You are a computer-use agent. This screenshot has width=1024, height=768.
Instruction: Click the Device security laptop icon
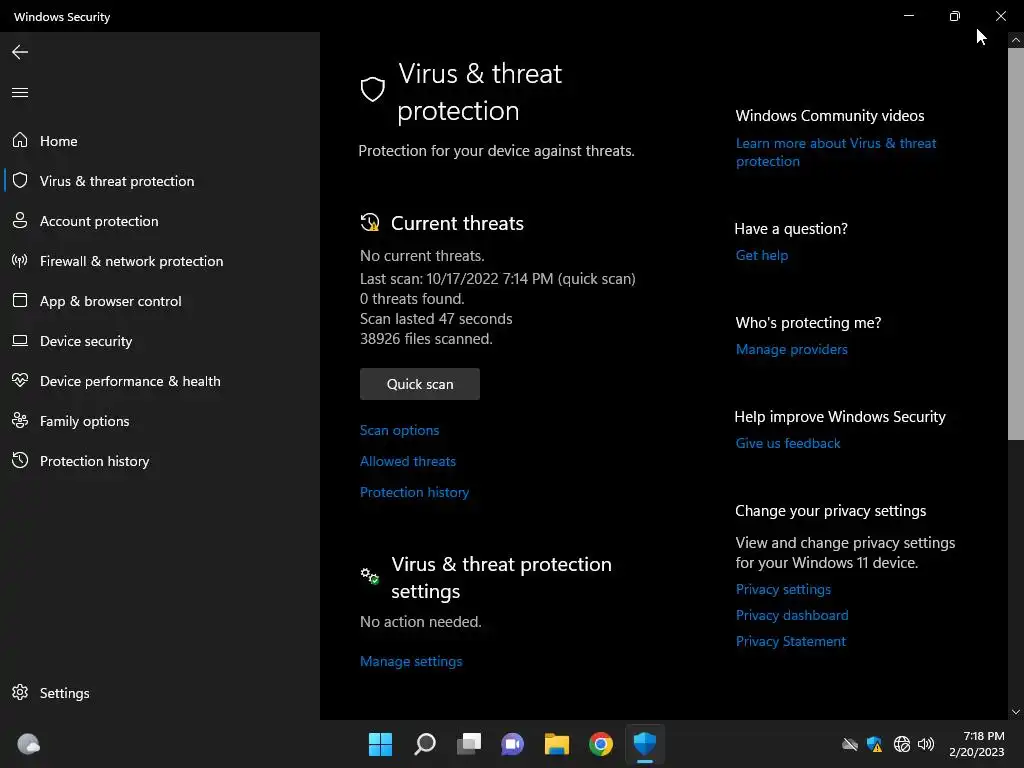tap(20, 341)
